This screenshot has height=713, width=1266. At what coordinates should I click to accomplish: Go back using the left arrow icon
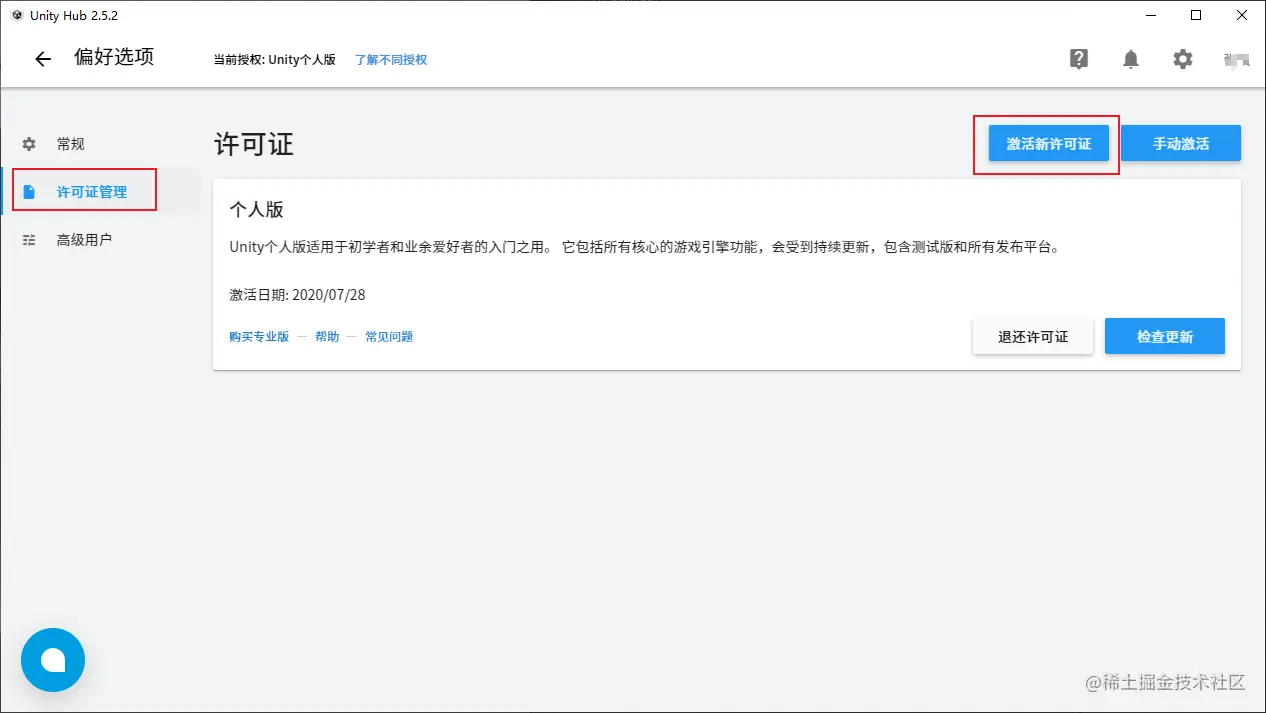click(x=42, y=59)
